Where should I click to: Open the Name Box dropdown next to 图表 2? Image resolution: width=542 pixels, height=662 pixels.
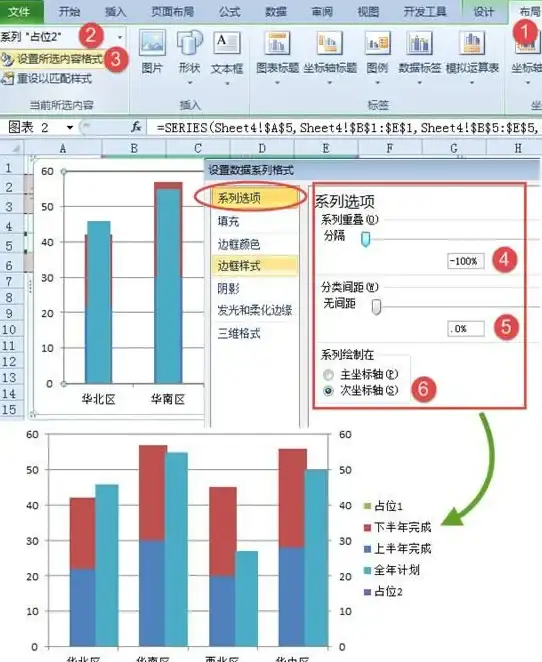click(x=70, y=127)
